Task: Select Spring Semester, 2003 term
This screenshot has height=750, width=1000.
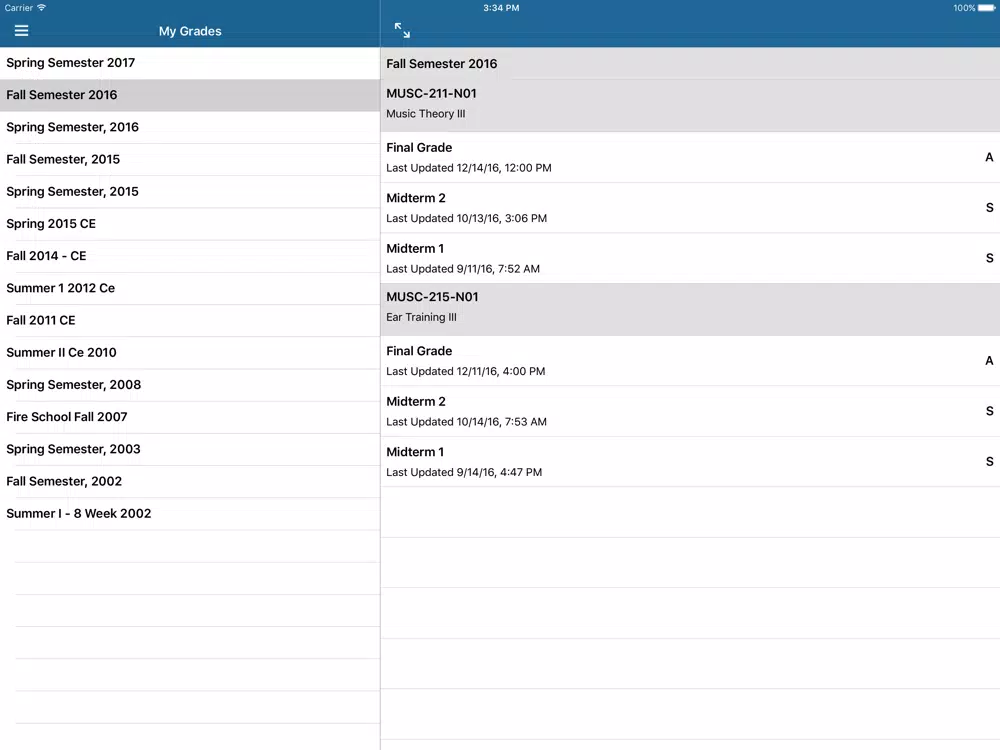Action: click(190, 450)
